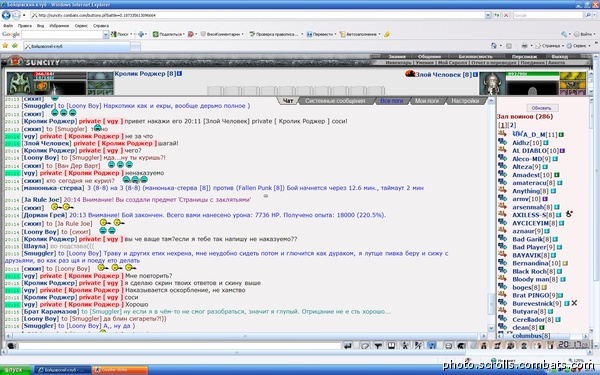
Task: Open the Персонаж game menu
Action: 524,57
